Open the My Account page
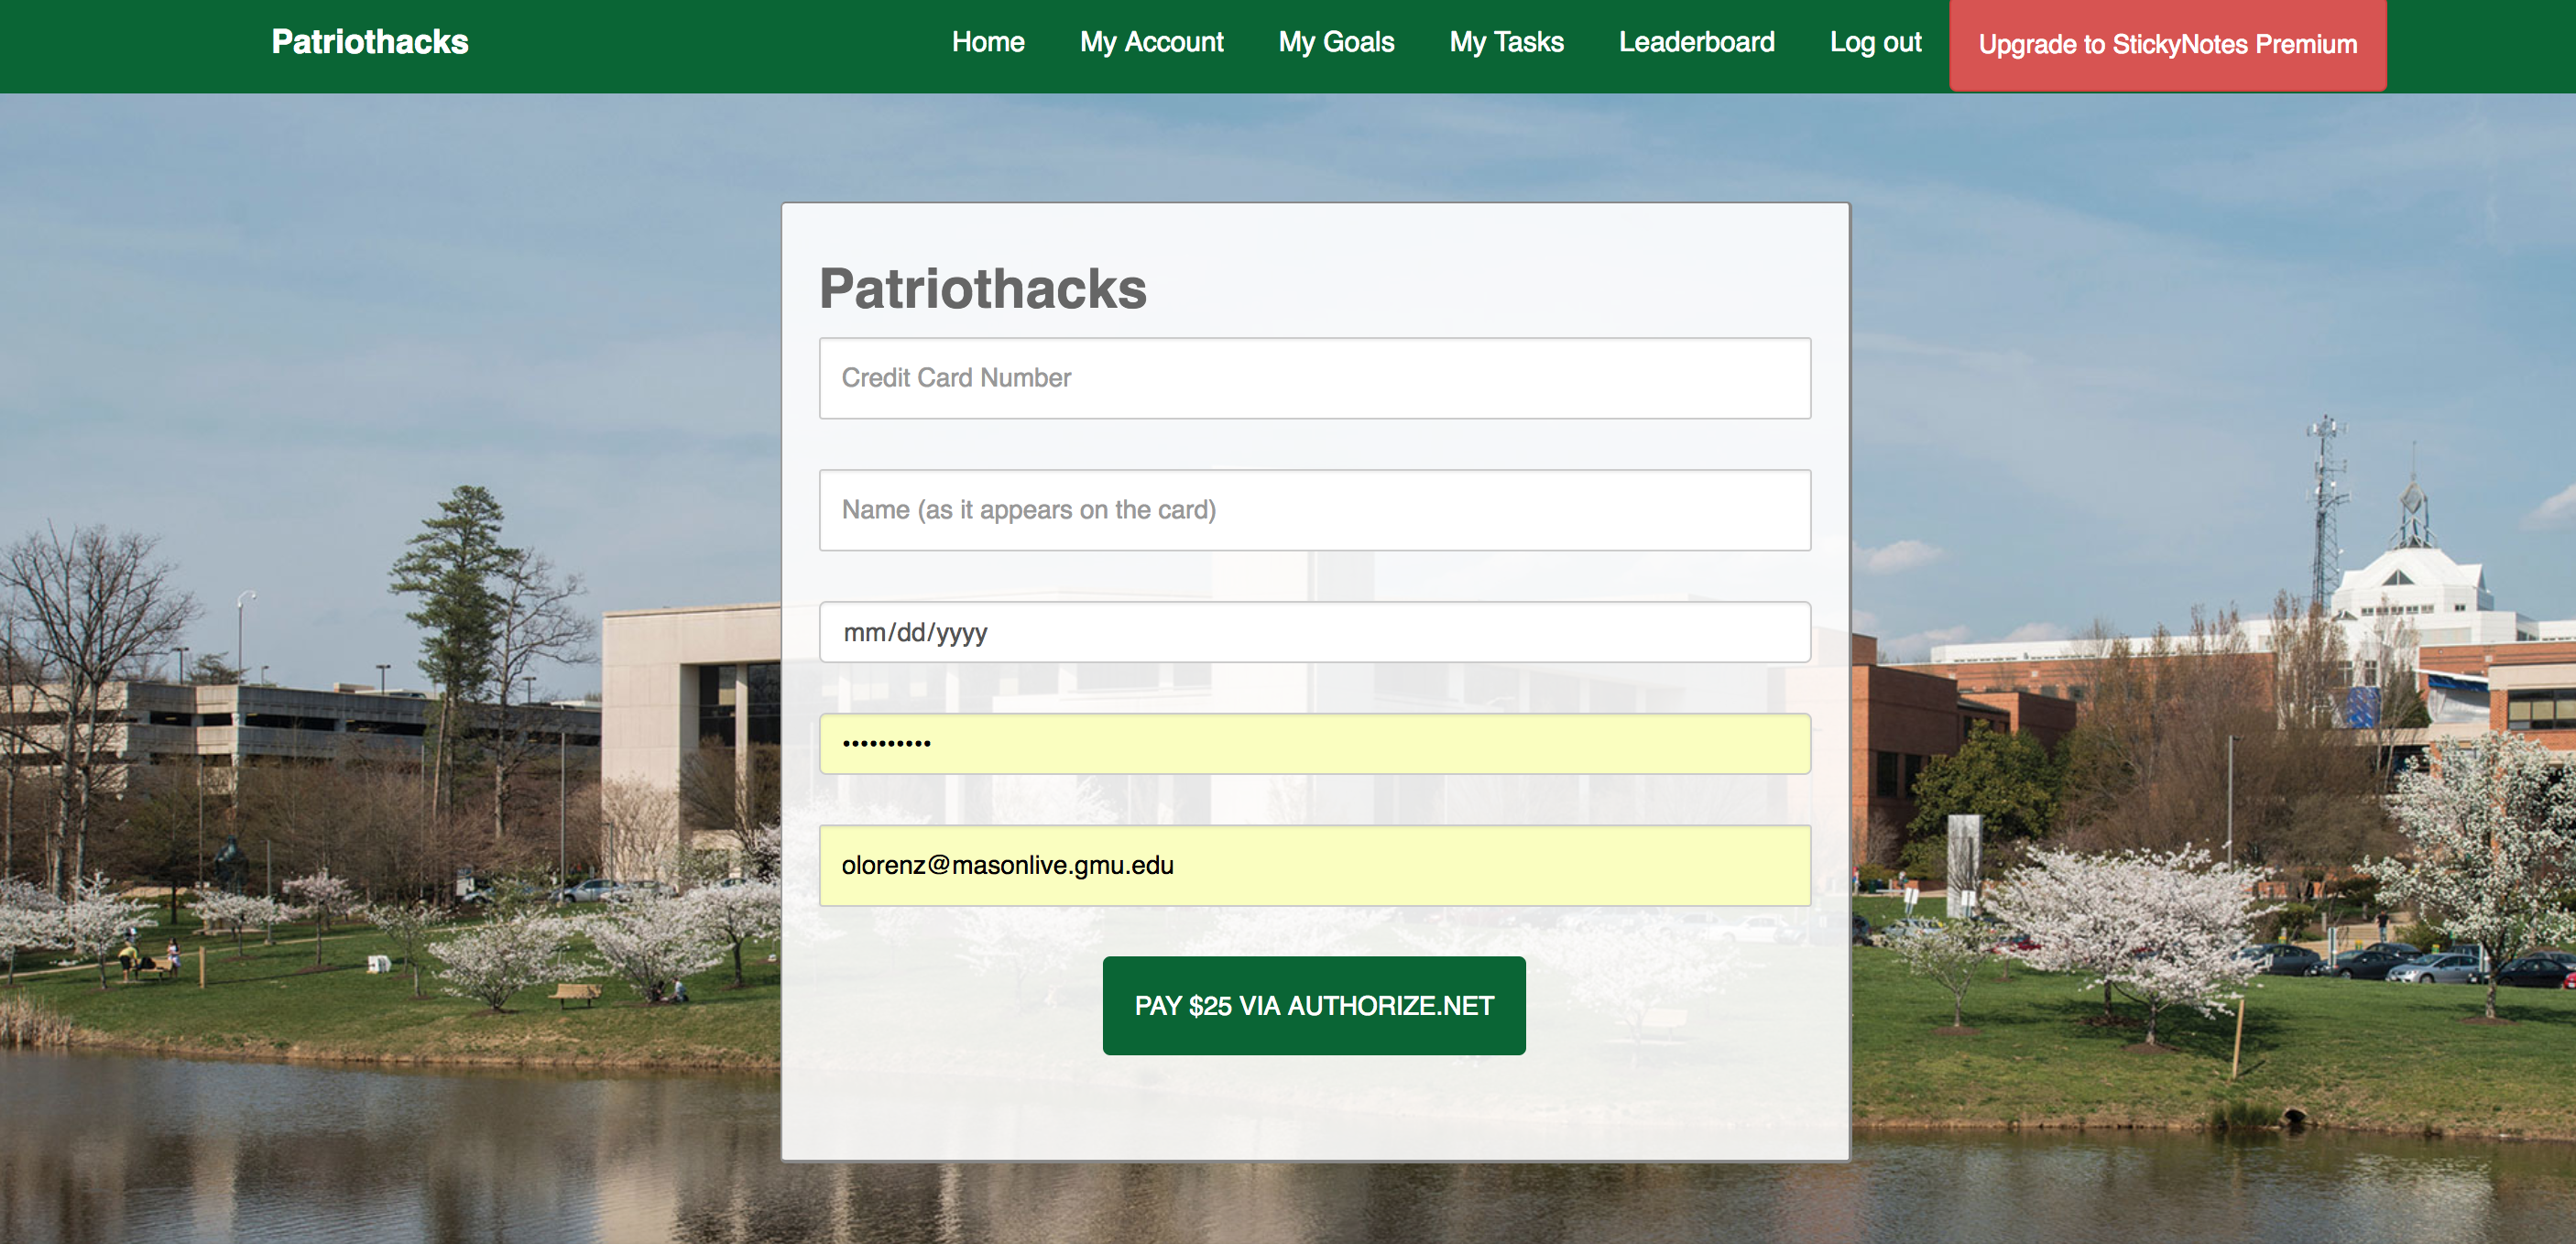The height and width of the screenshot is (1244, 2576). (x=1151, y=42)
